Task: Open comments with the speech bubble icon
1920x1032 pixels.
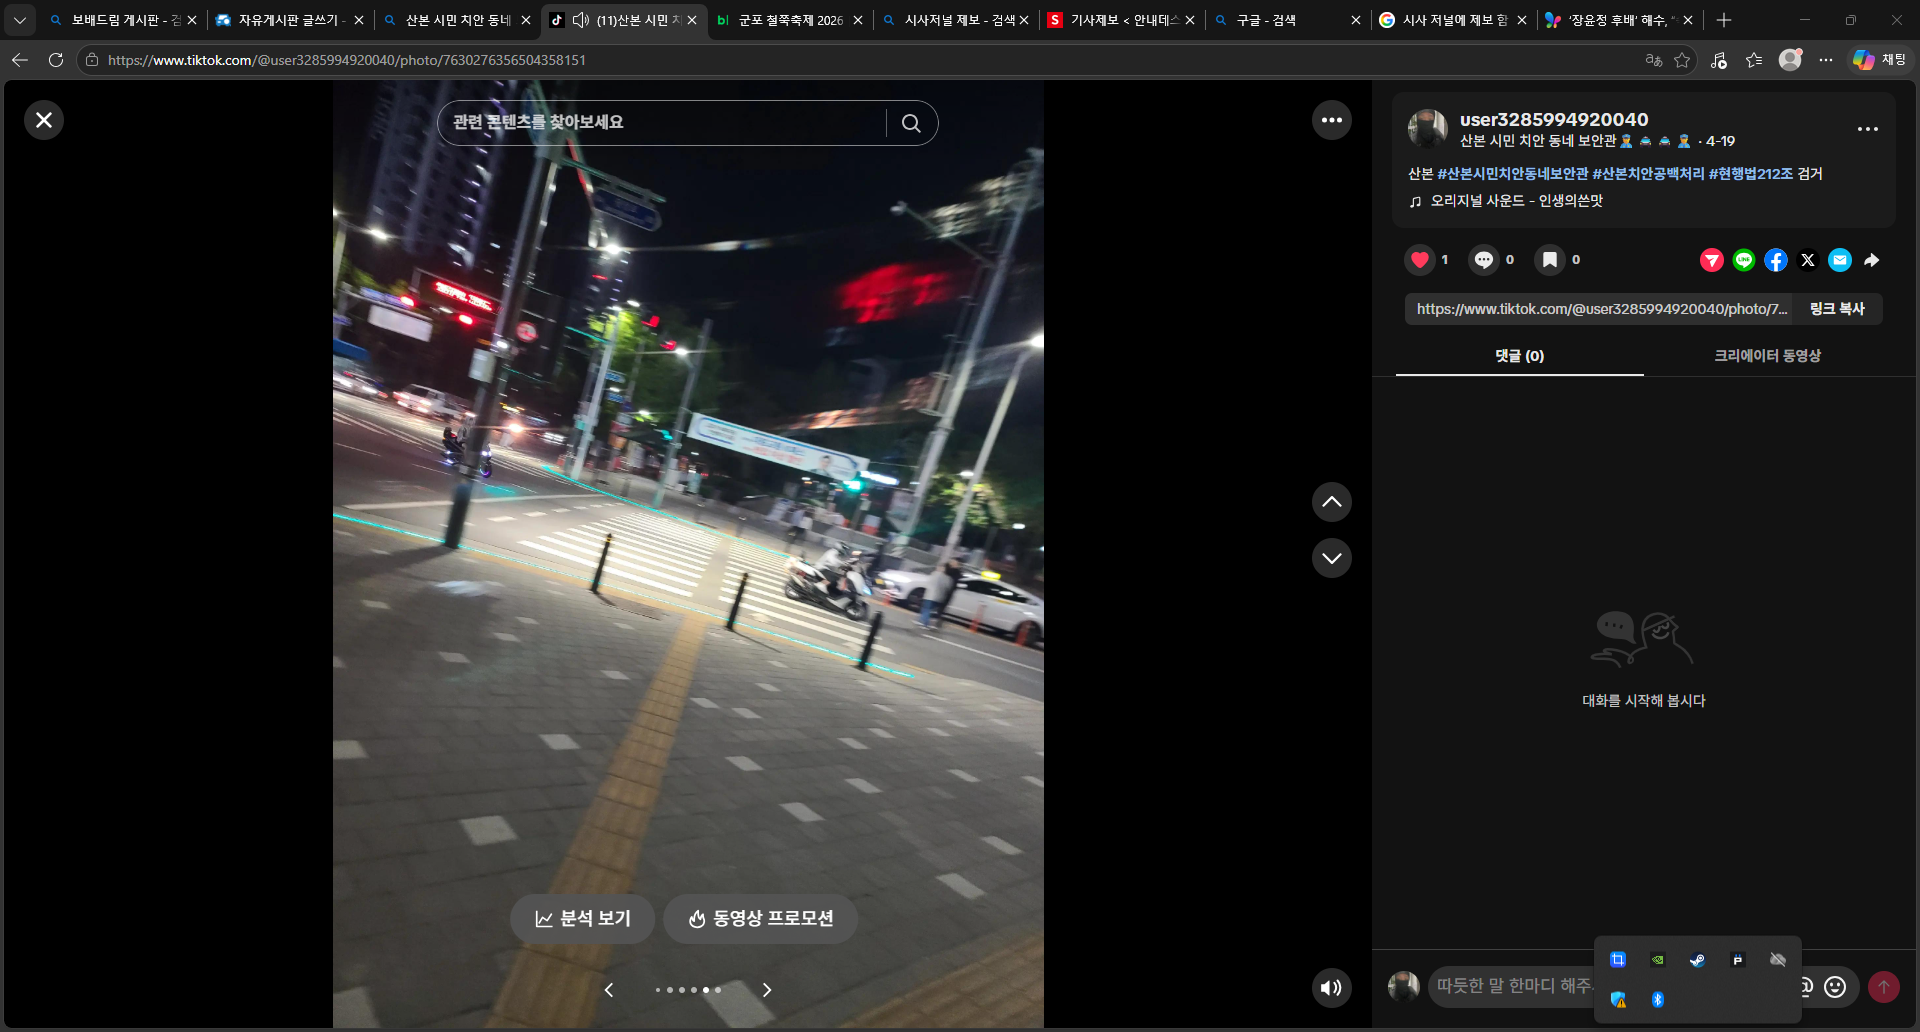Action: pyautogui.click(x=1484, y=260)
